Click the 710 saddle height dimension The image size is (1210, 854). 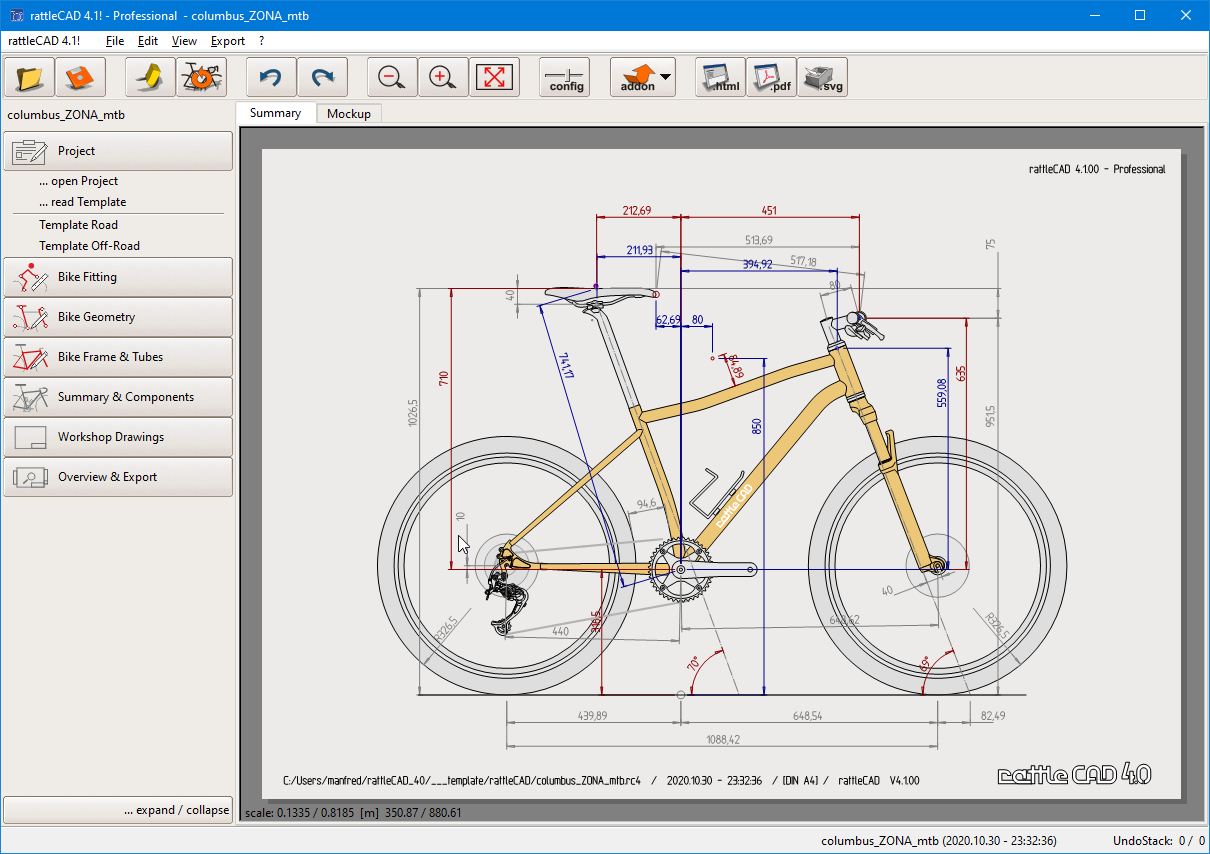pos(444,378)
